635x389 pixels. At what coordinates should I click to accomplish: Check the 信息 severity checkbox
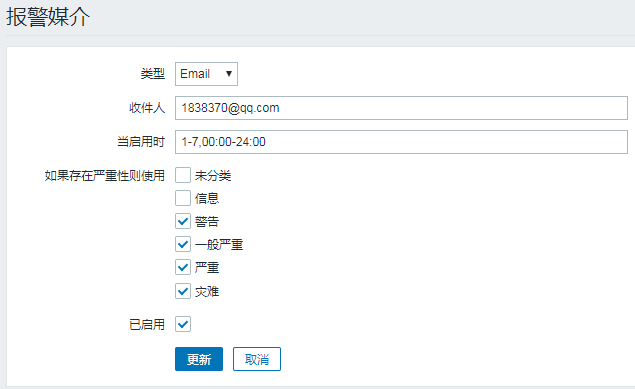pos(183,198)
